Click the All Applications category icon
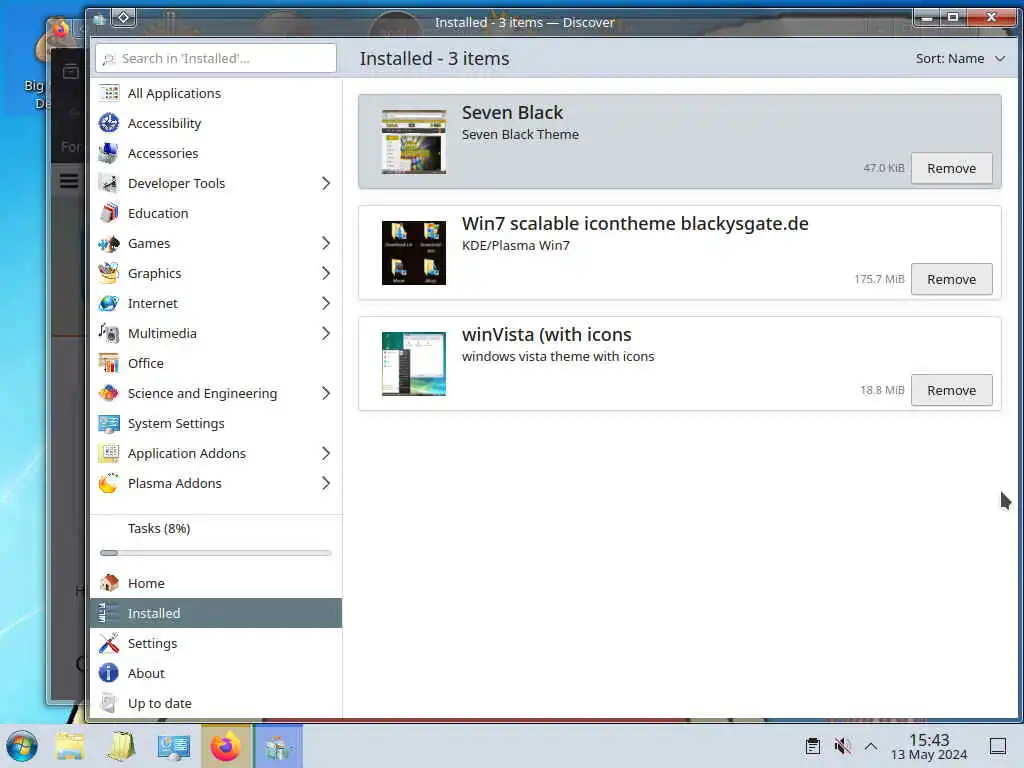 click(109, 93)
